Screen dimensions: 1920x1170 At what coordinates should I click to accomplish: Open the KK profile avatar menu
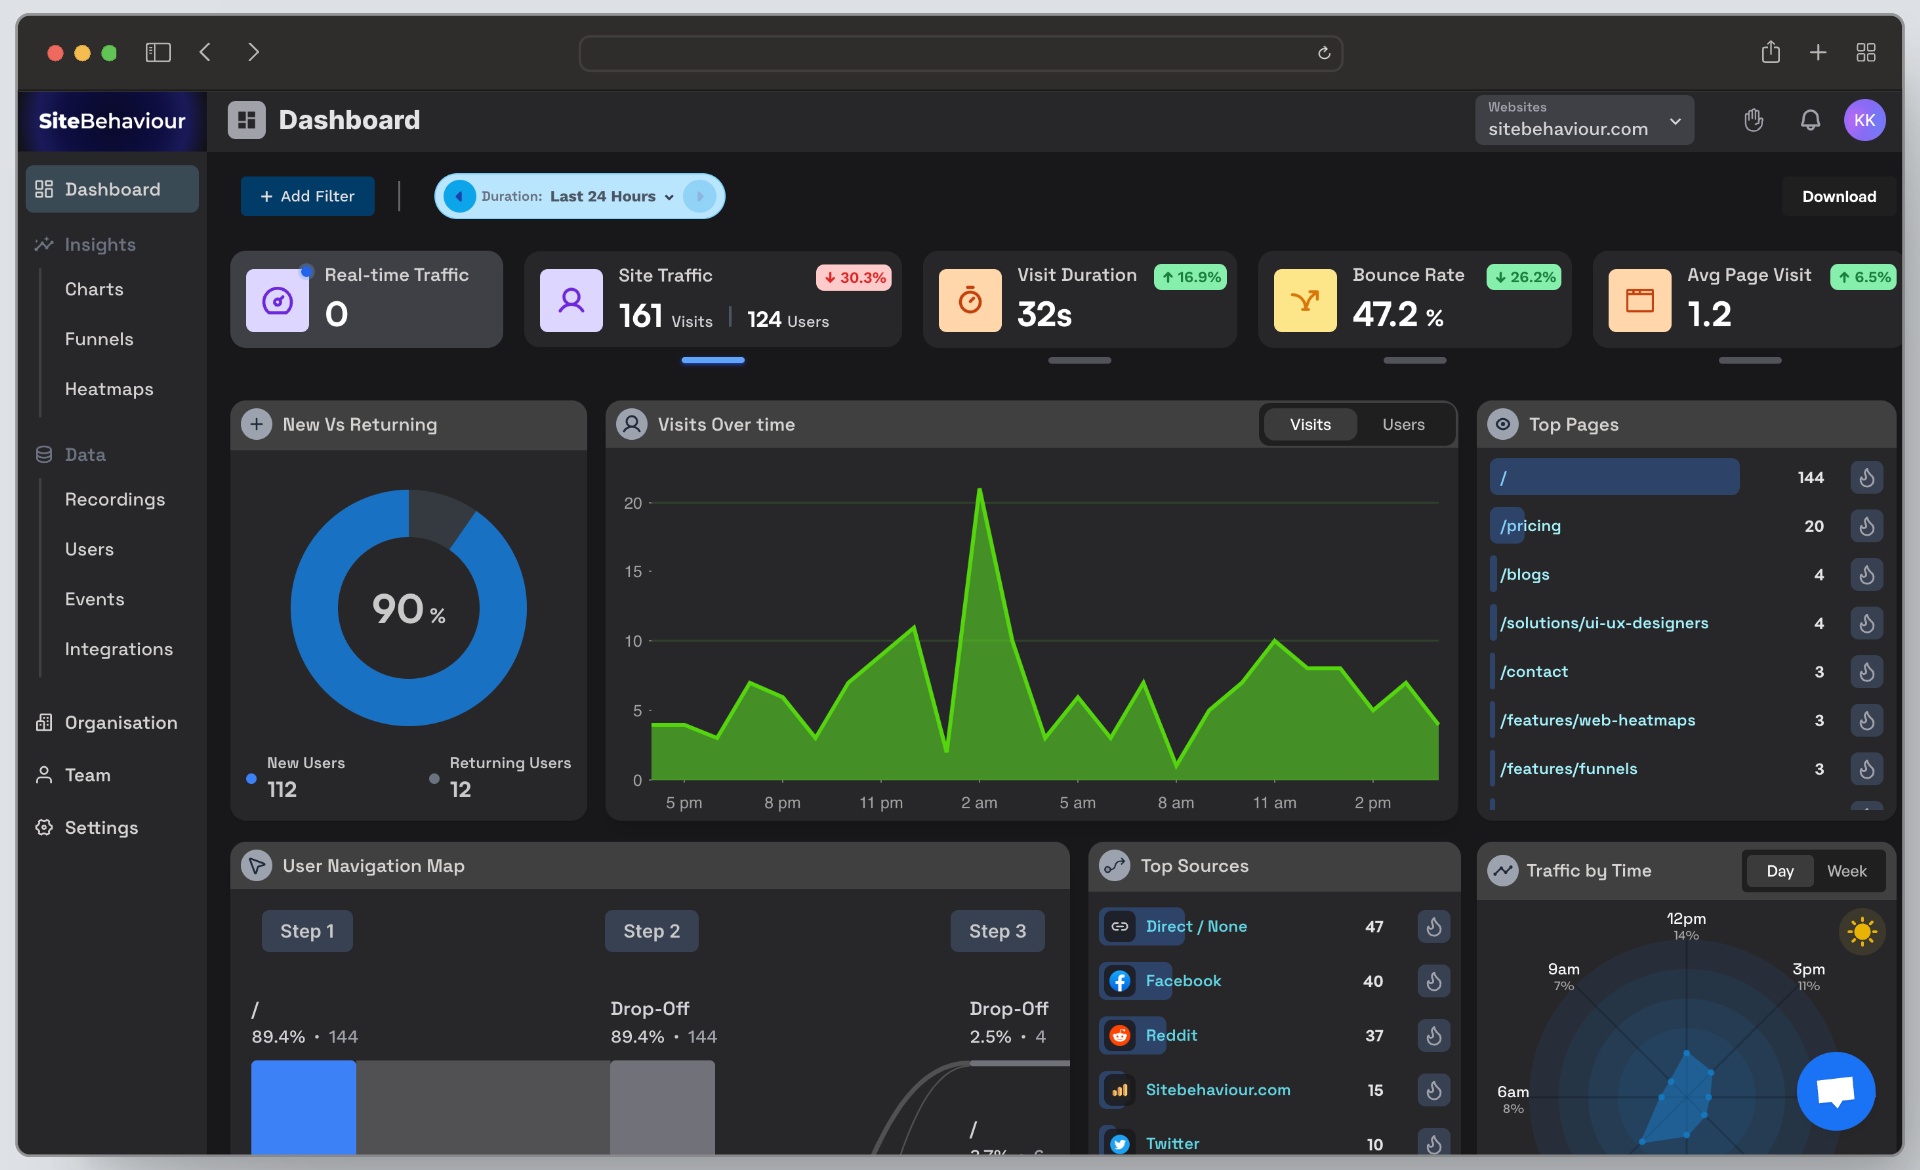[1865, 120]
